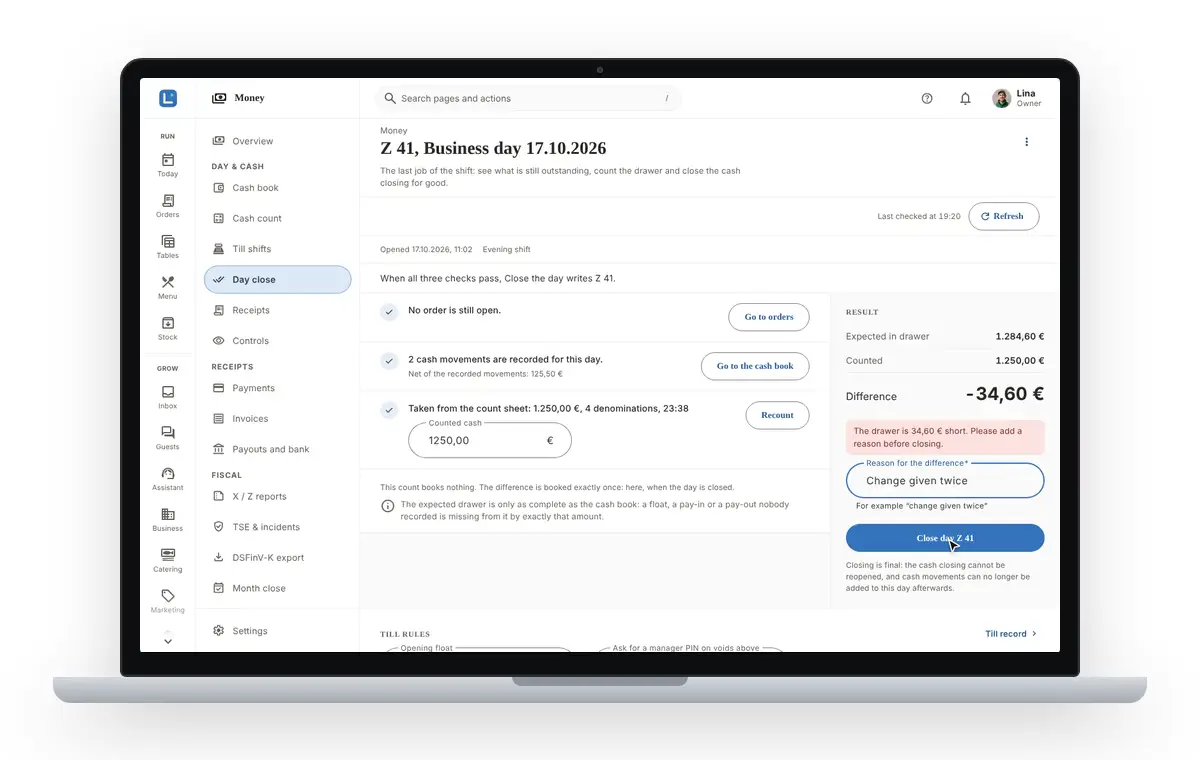The image size is (1200, 760).
Task: Open Controls in the sidebar
Action: click(x=278, y=341)
